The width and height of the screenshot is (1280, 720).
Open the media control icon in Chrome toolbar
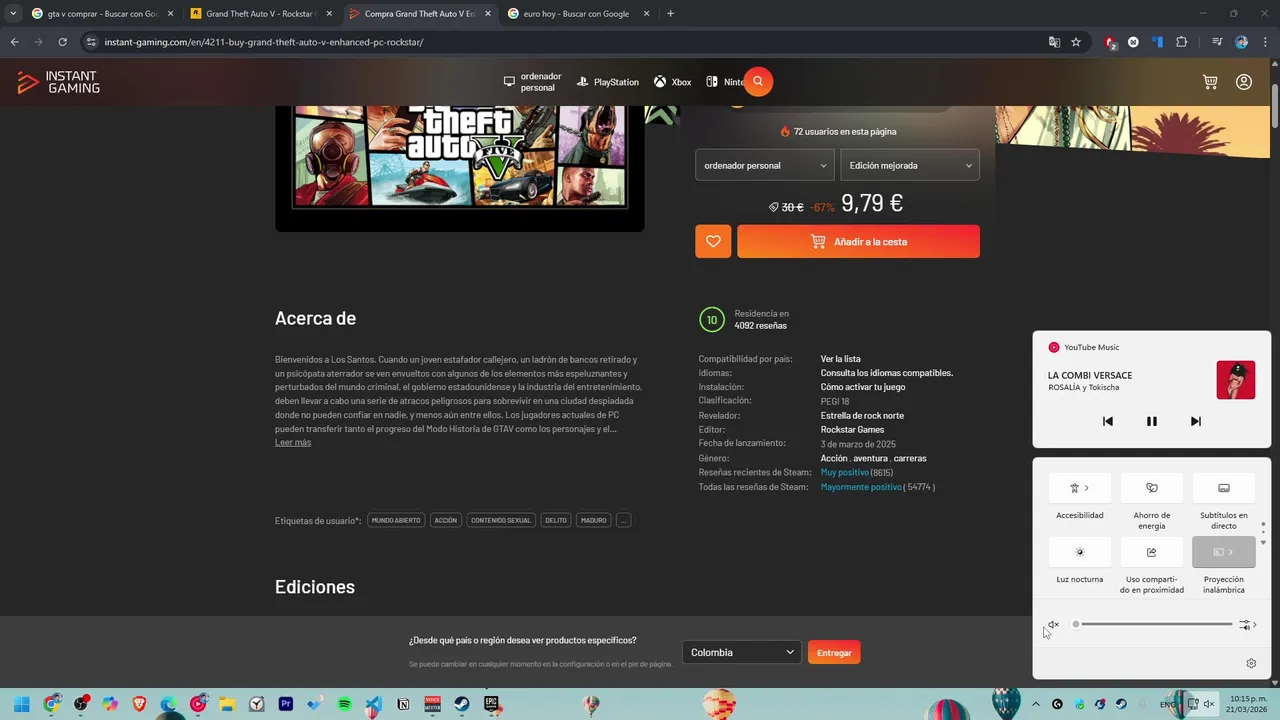[x=1217, y=42]
